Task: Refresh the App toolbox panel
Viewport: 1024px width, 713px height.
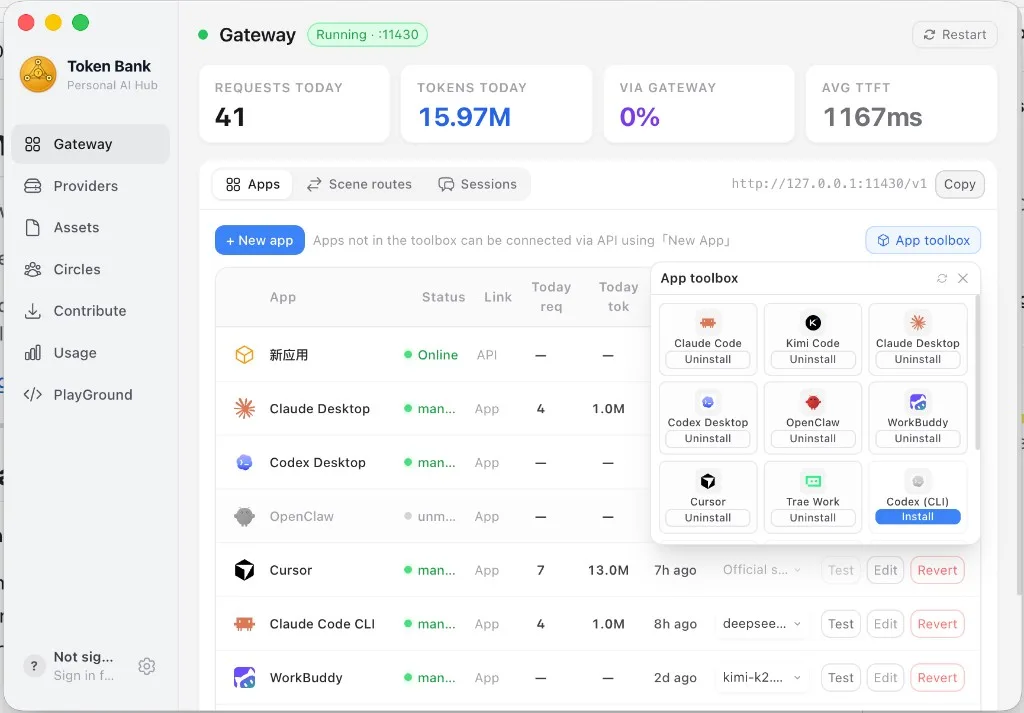Action: (x=942, y=278)
